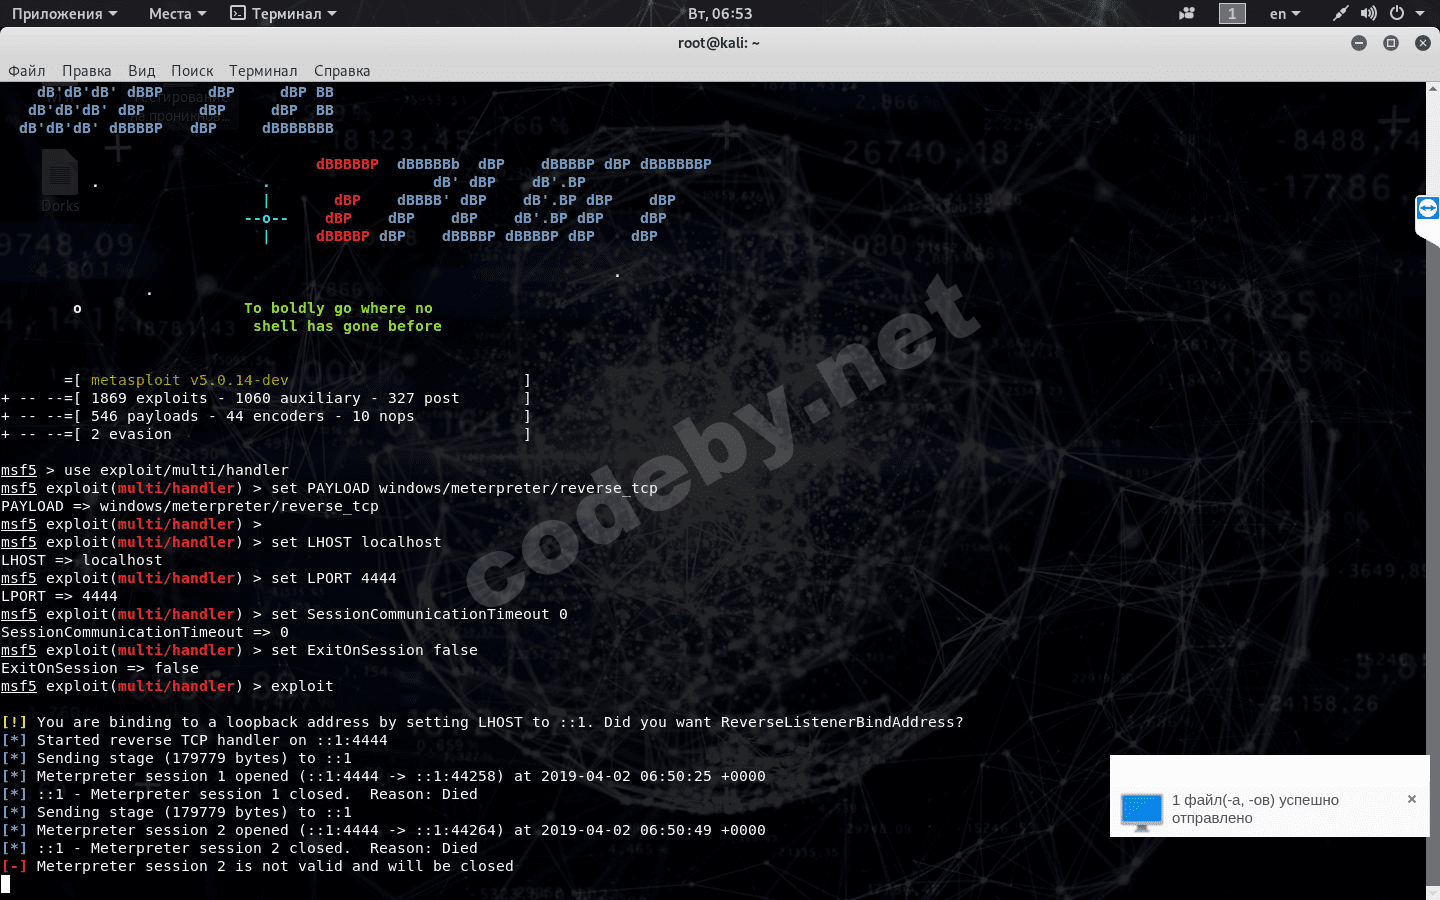Click the command set LPORT 4444

point(334,578)
